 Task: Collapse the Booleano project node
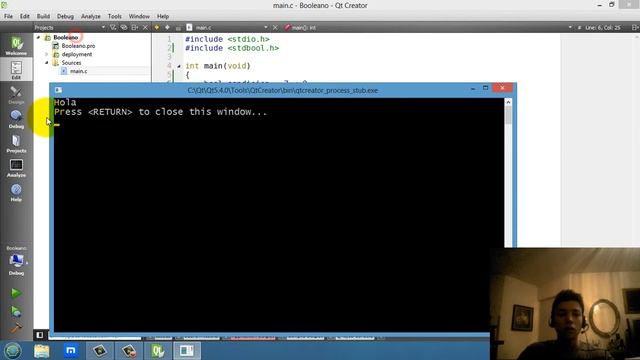pyautogui.click(x=39, y=37)
